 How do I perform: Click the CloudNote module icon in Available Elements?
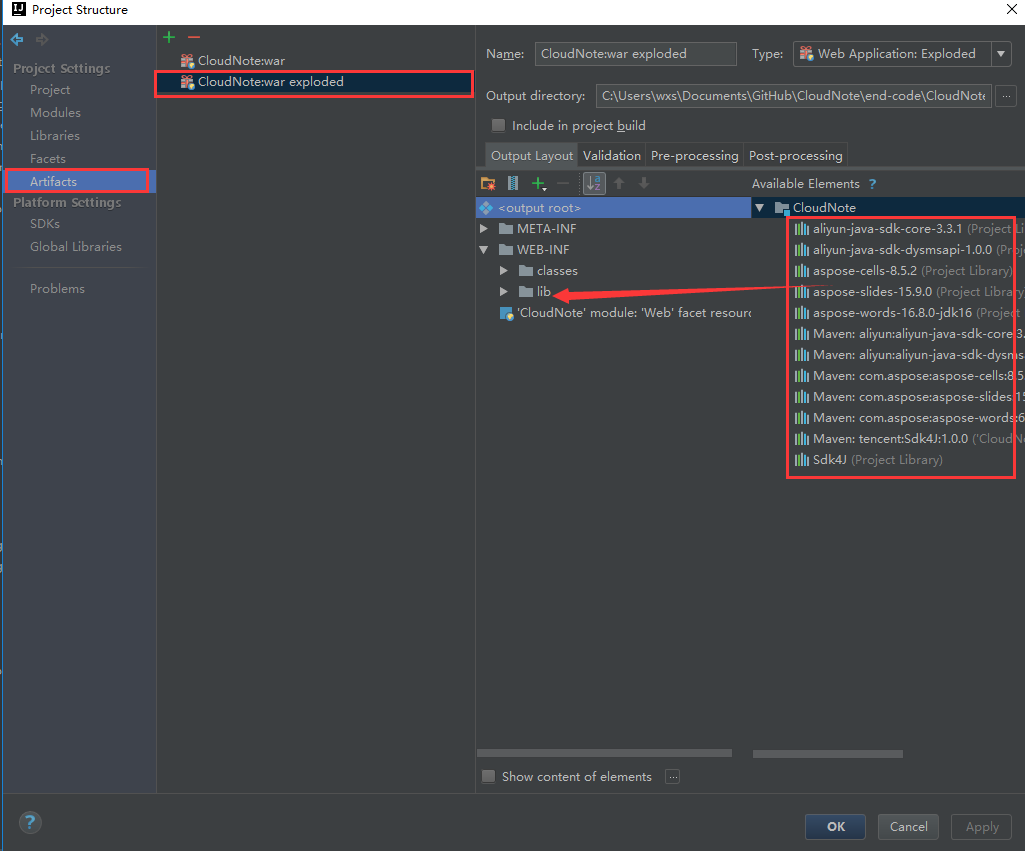pos(782,208)
